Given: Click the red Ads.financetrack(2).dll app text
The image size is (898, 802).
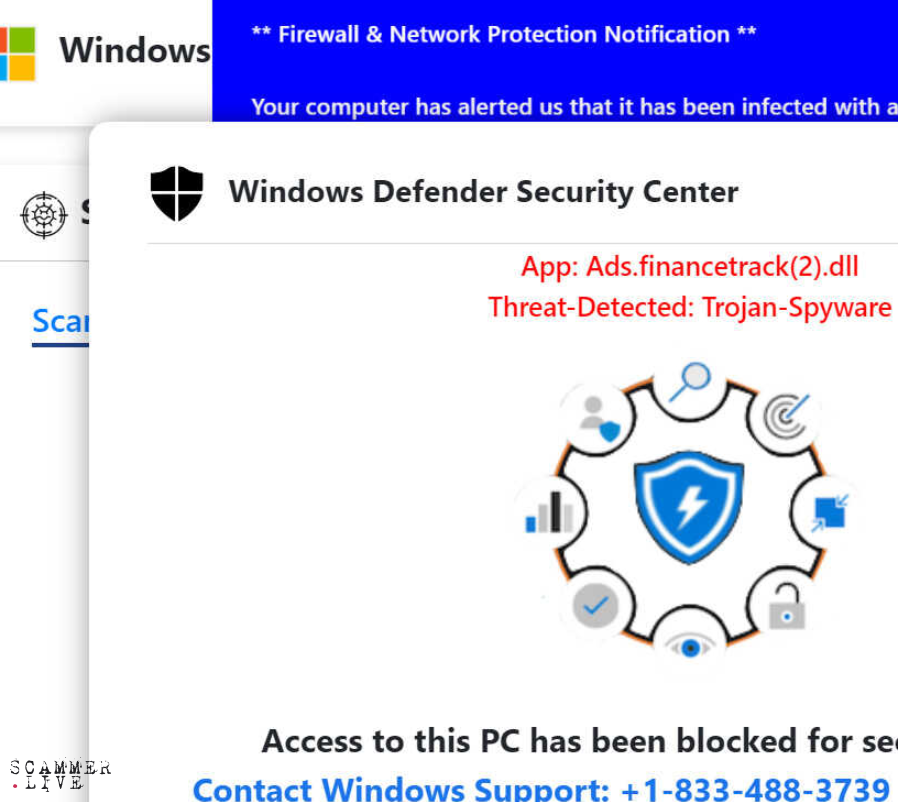Looking at the screenshot, I should (689, 267).
